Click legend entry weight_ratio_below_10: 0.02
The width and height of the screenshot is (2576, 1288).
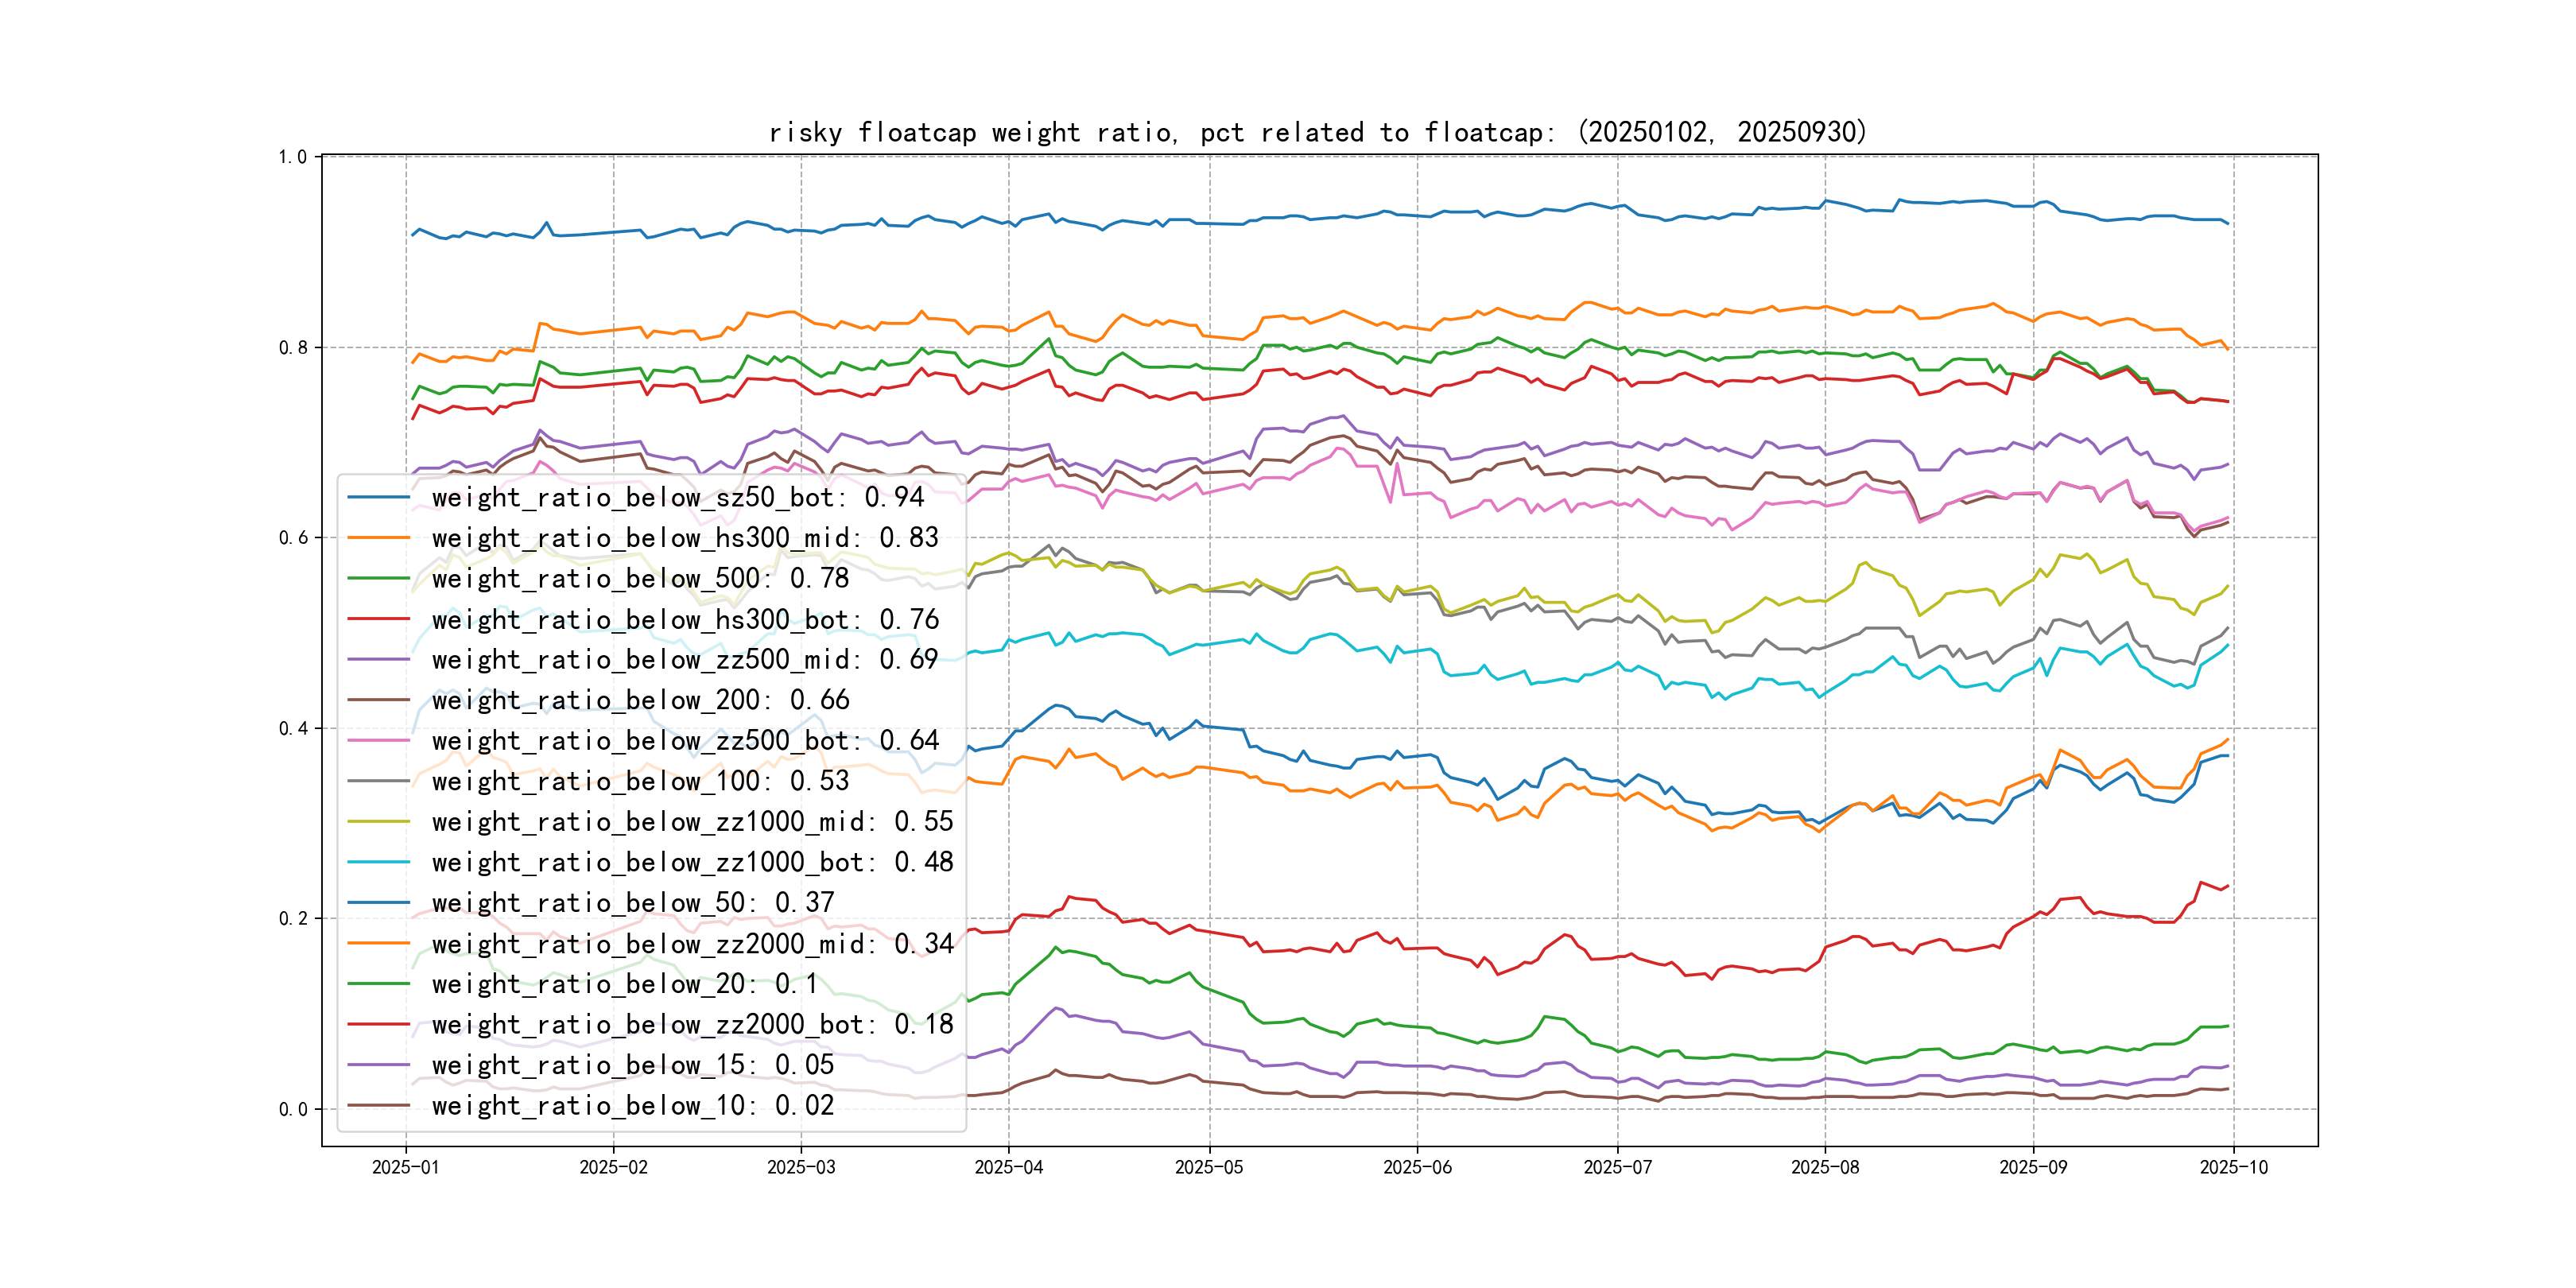pos(632,1106)
